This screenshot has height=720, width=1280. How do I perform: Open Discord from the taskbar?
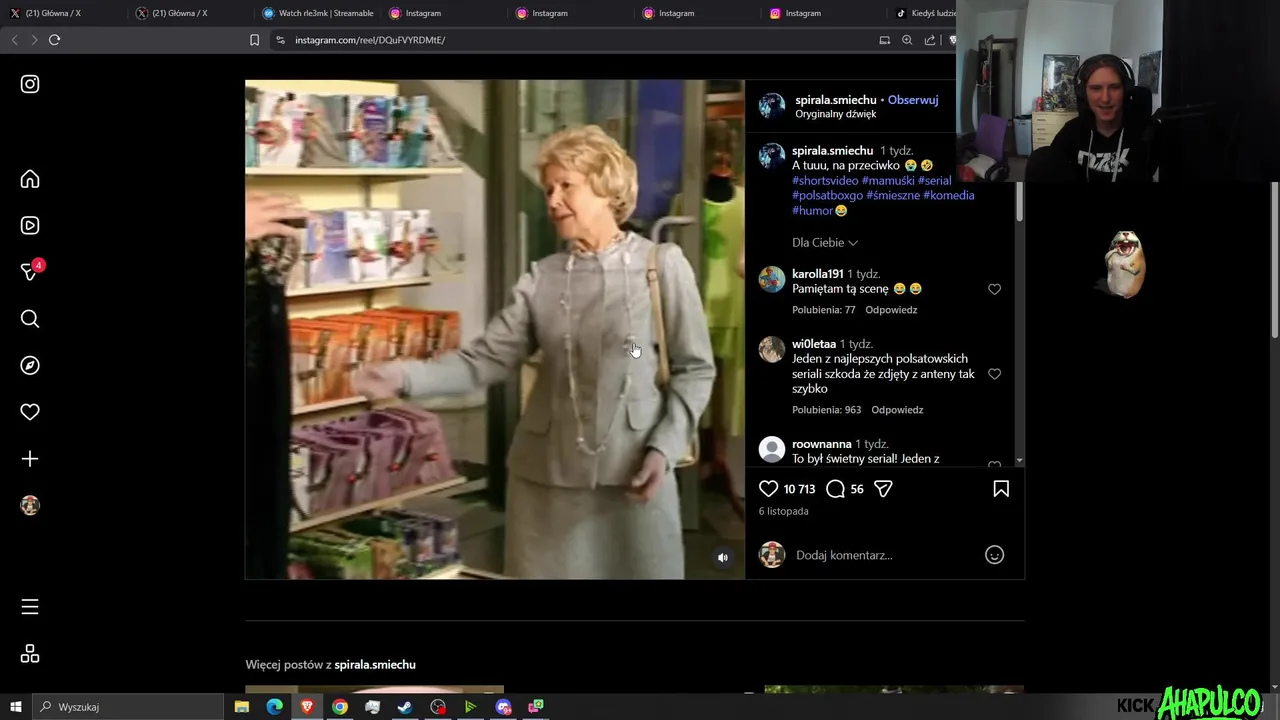[x=503, y=707]
